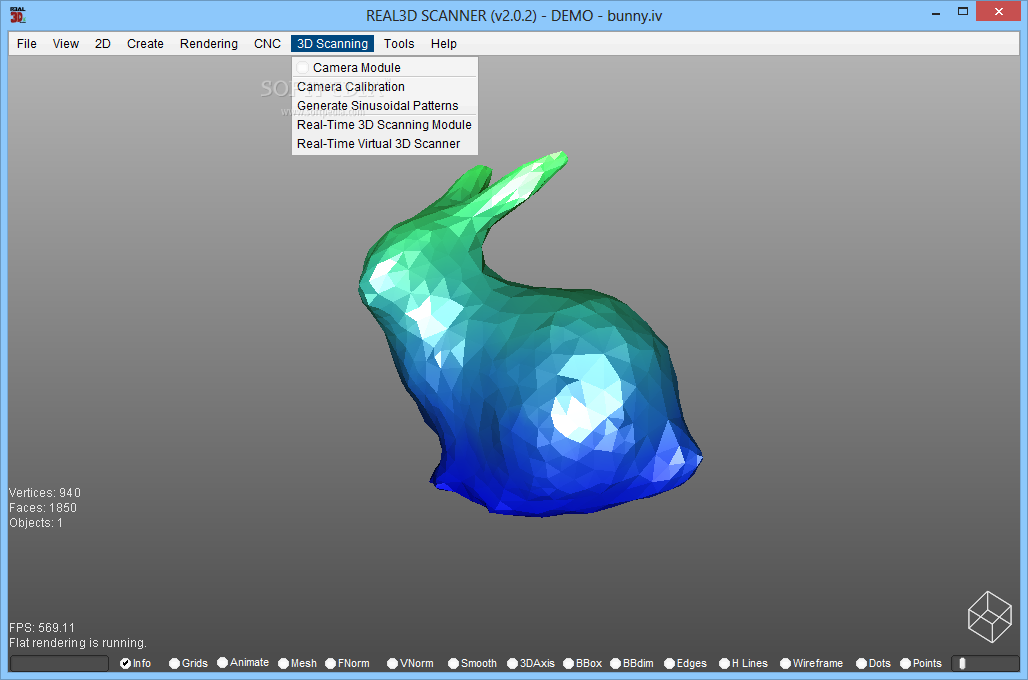Minimize the REAL3D SCANNER window

click(x=936, y=12)
